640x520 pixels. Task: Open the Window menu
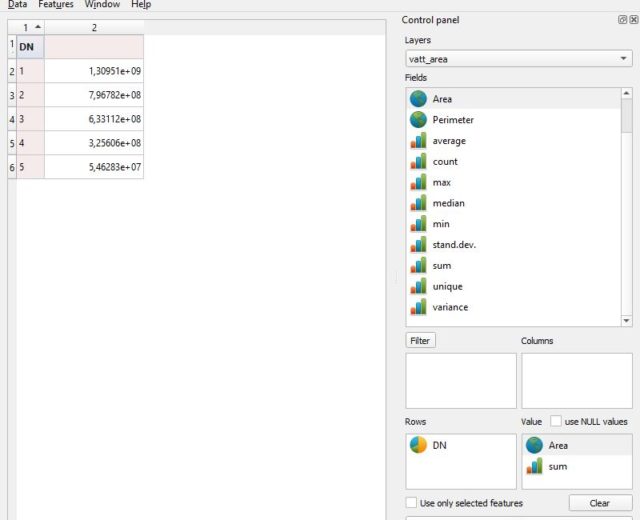[102, 5]
